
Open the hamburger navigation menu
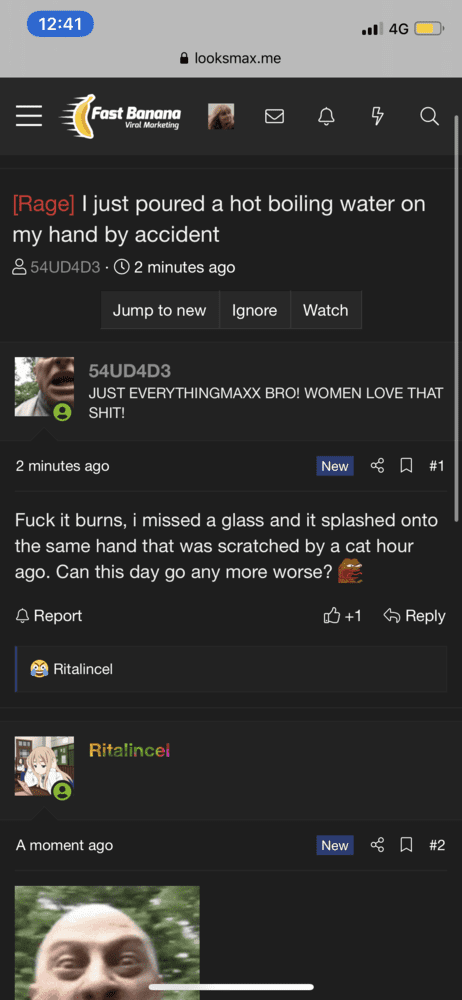click(29, 116)
